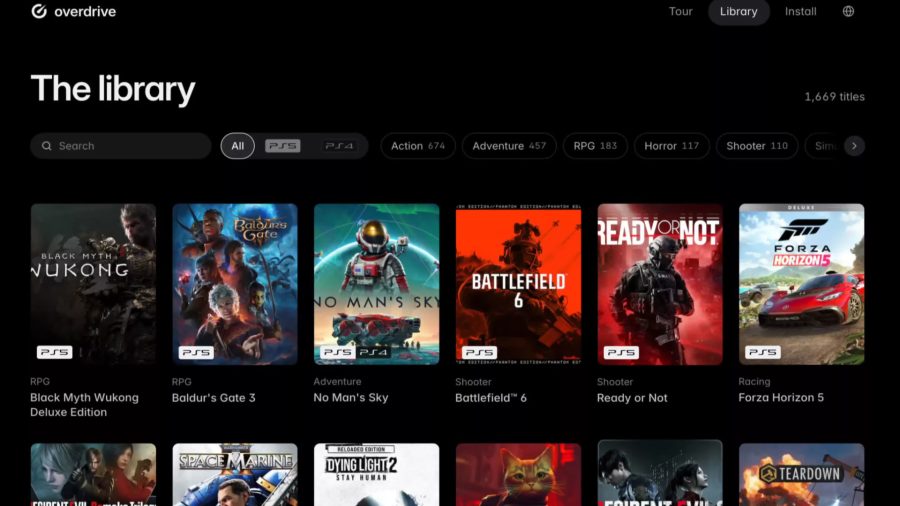Filter library by PS5 platform
900x506 pixels.
coord(282,146)
